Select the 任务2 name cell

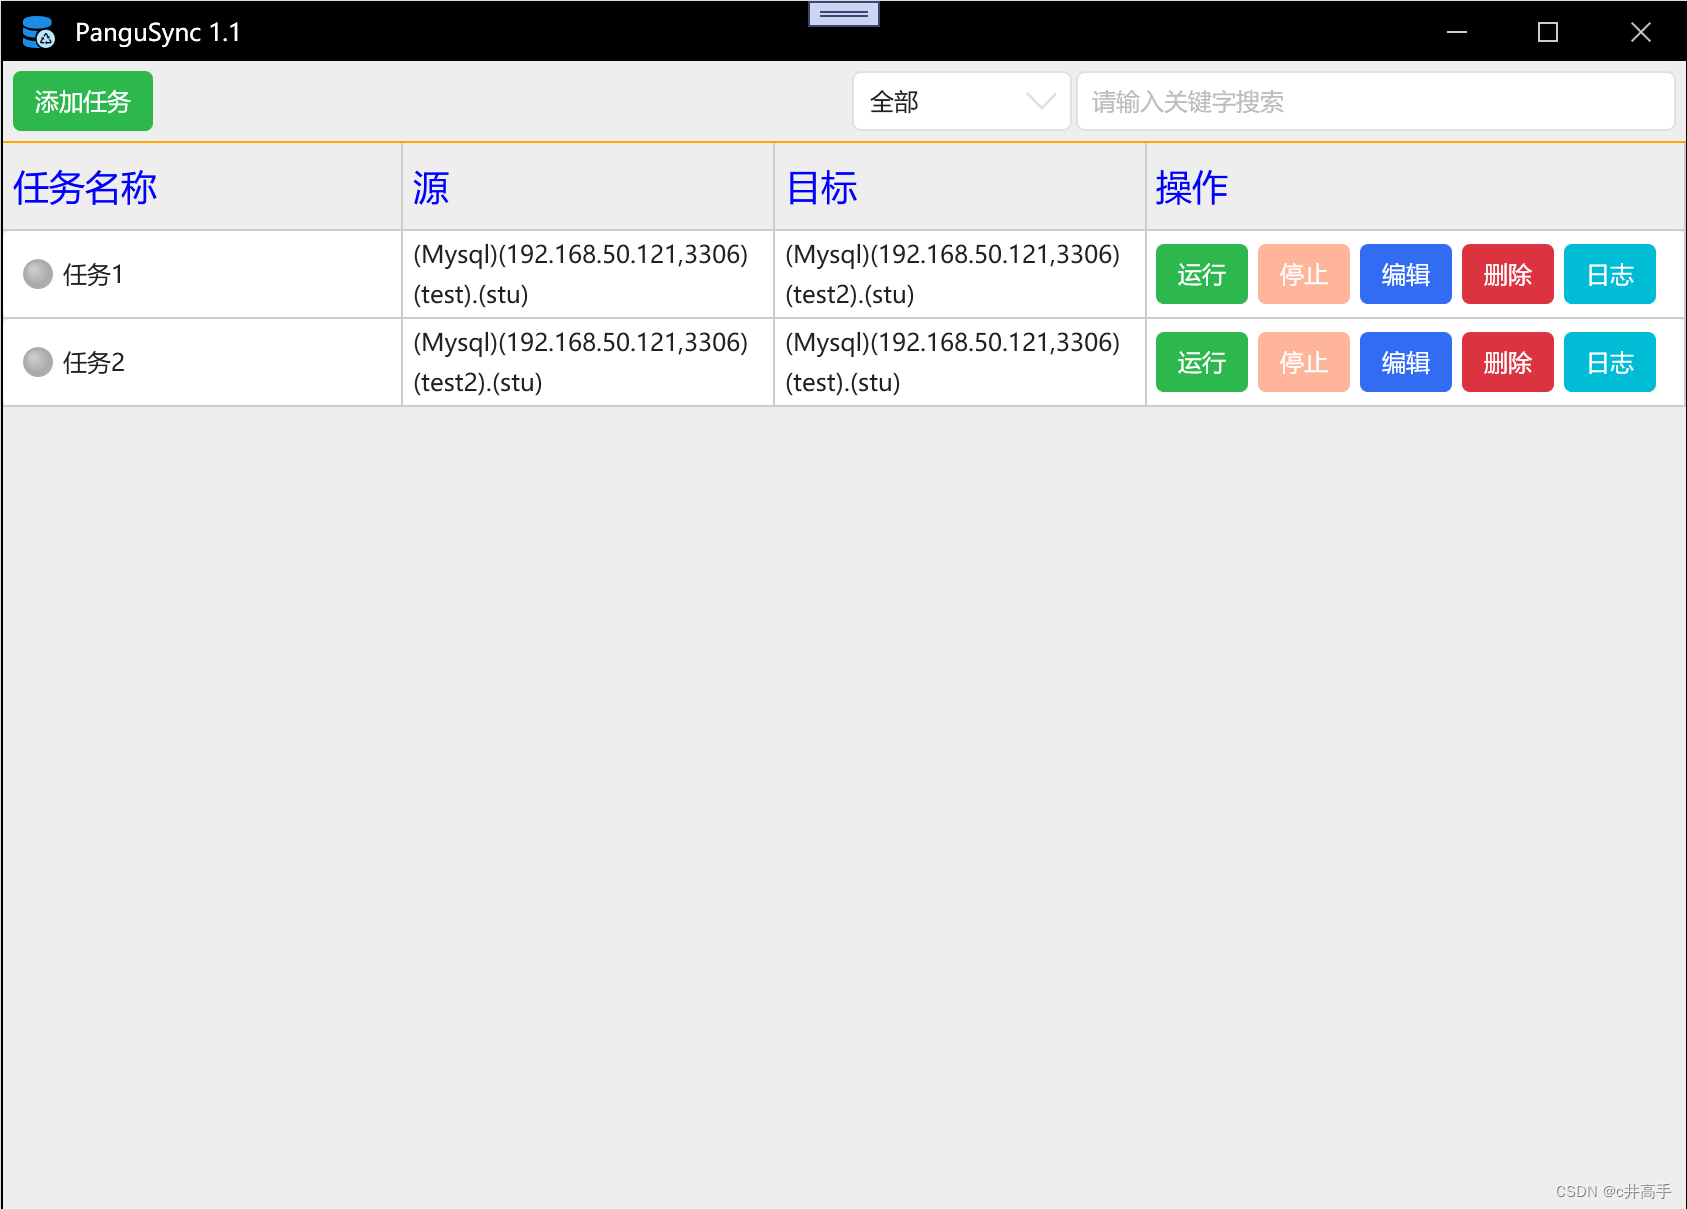[x=202, y=362]
